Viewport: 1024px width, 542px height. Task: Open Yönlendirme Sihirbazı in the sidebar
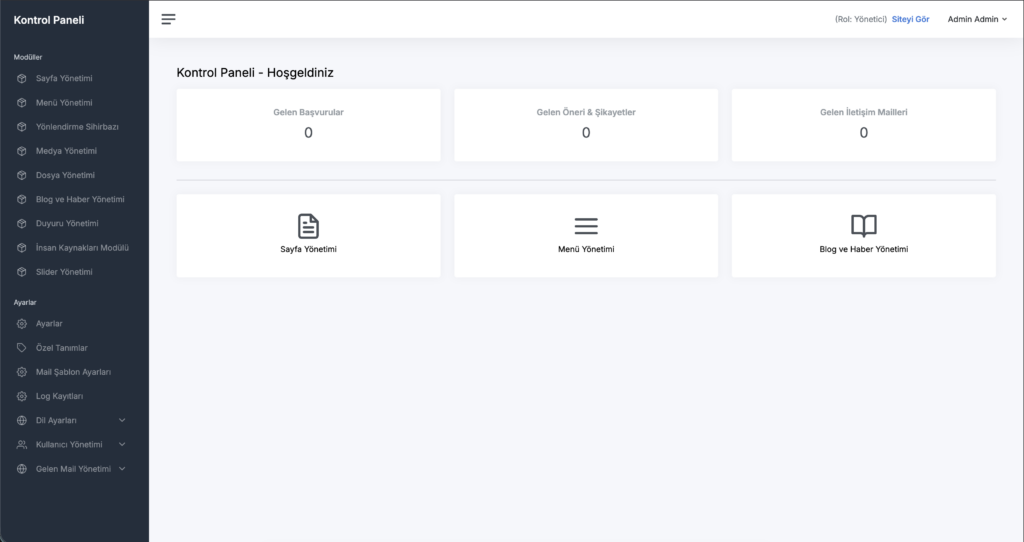coord(77,127)
